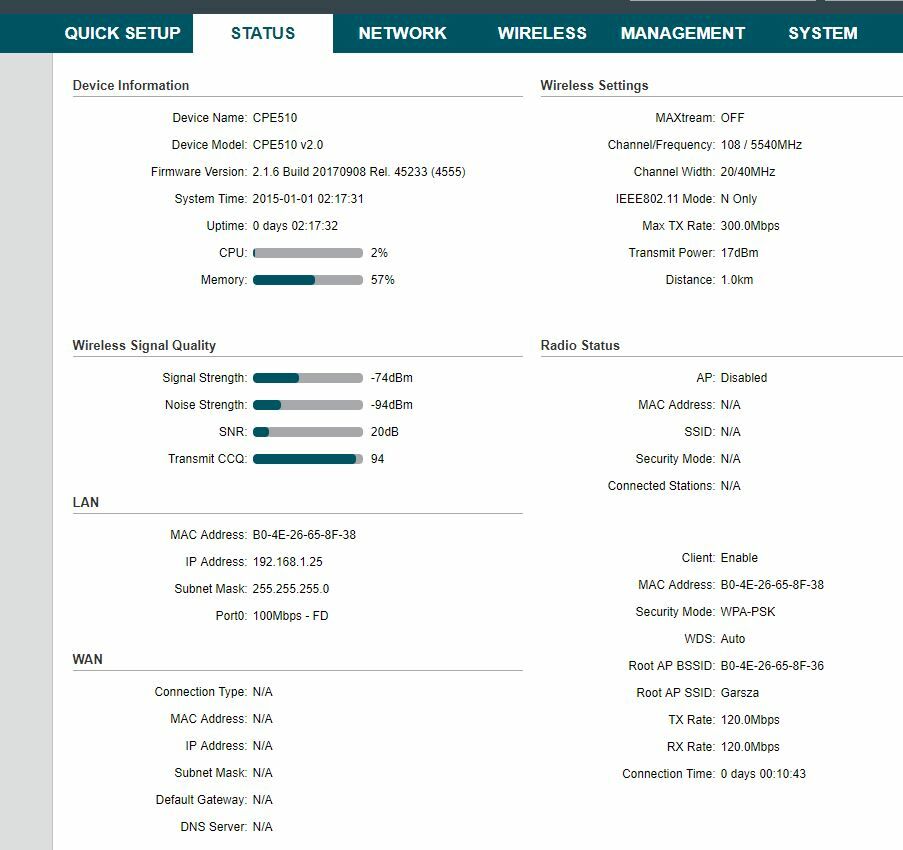Click the AP status Disabled
This screenshot has height=850, width=903.
743,378
